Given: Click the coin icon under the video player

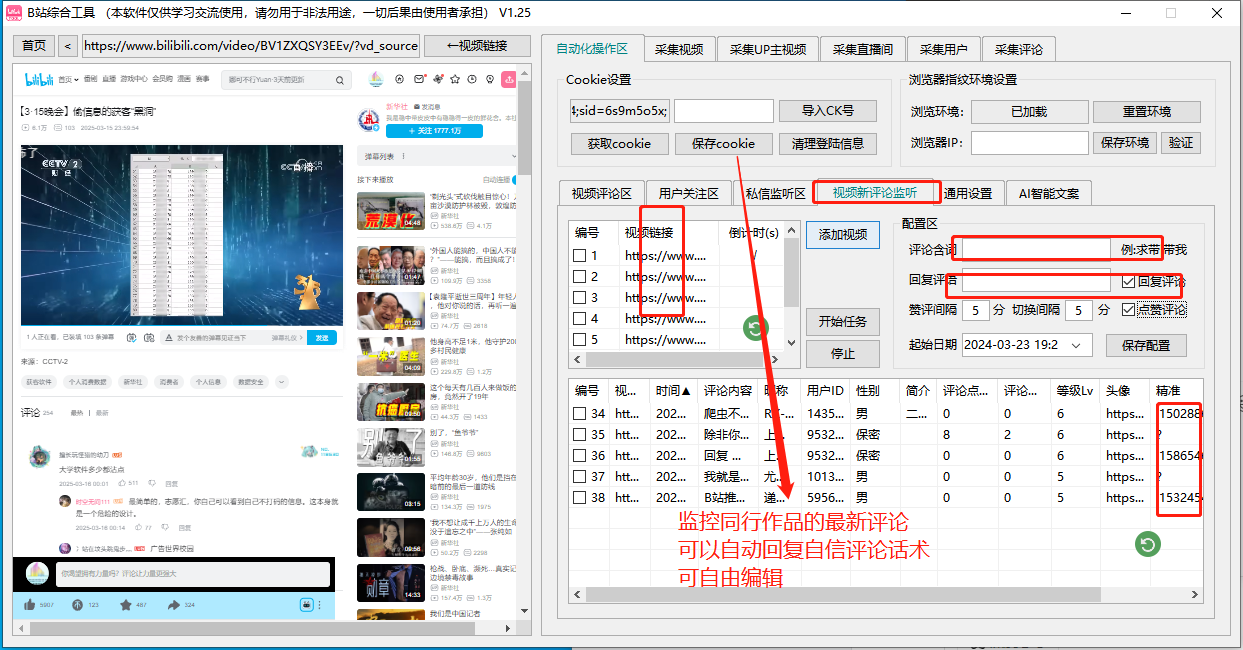Looking at the screenshot, I should click(78, 605).
